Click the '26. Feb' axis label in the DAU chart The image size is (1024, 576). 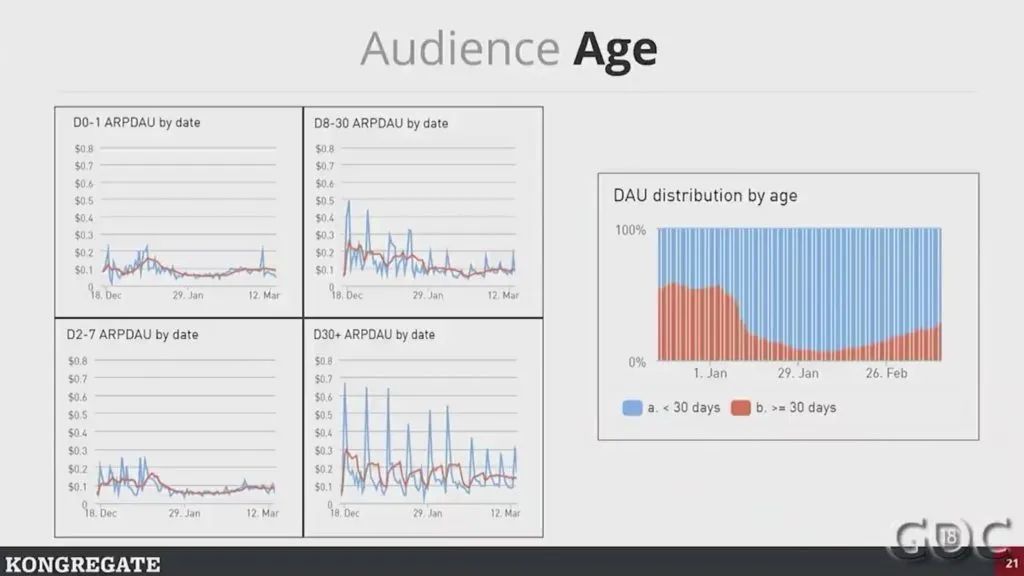(x=886, y=373)
